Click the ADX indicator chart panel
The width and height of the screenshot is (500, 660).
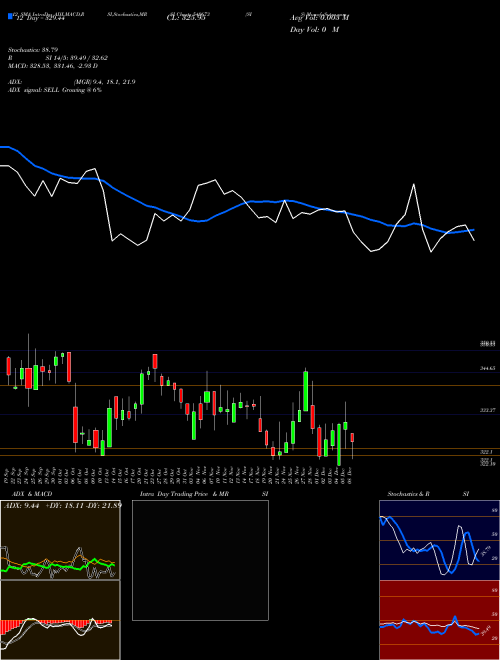[x=60, y=540]
